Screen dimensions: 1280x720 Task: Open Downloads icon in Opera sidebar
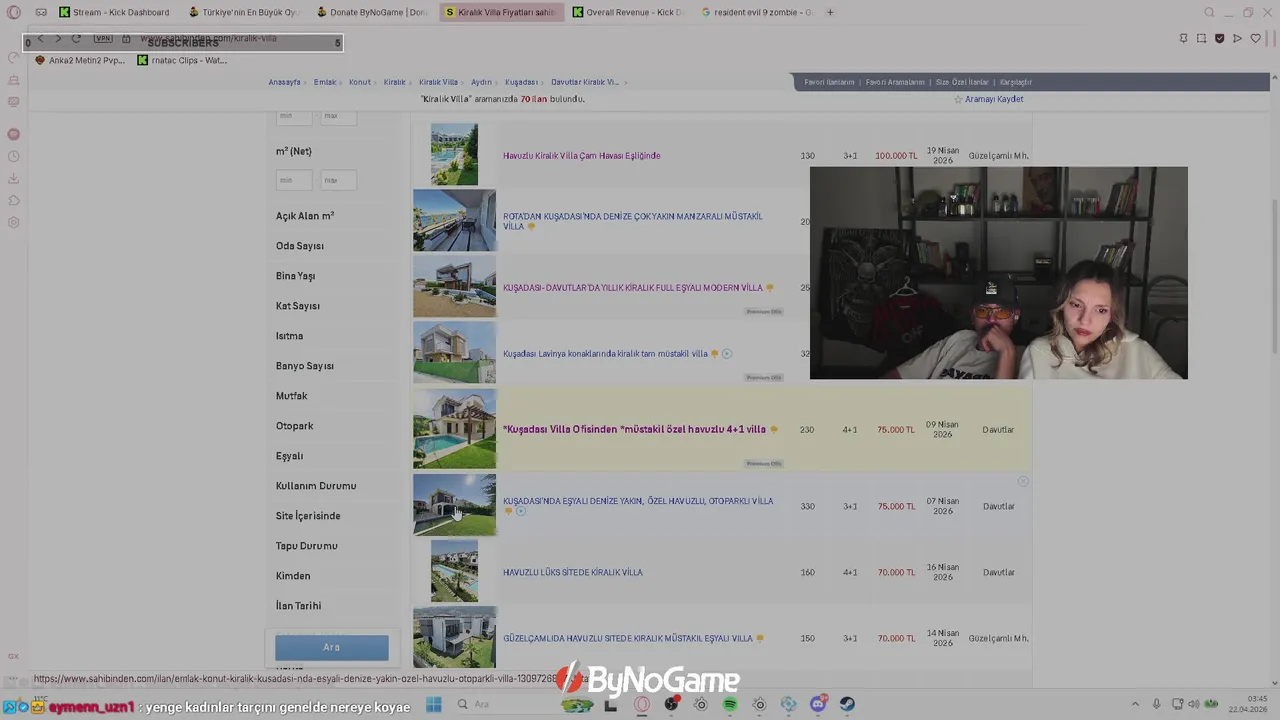(13, 178)
